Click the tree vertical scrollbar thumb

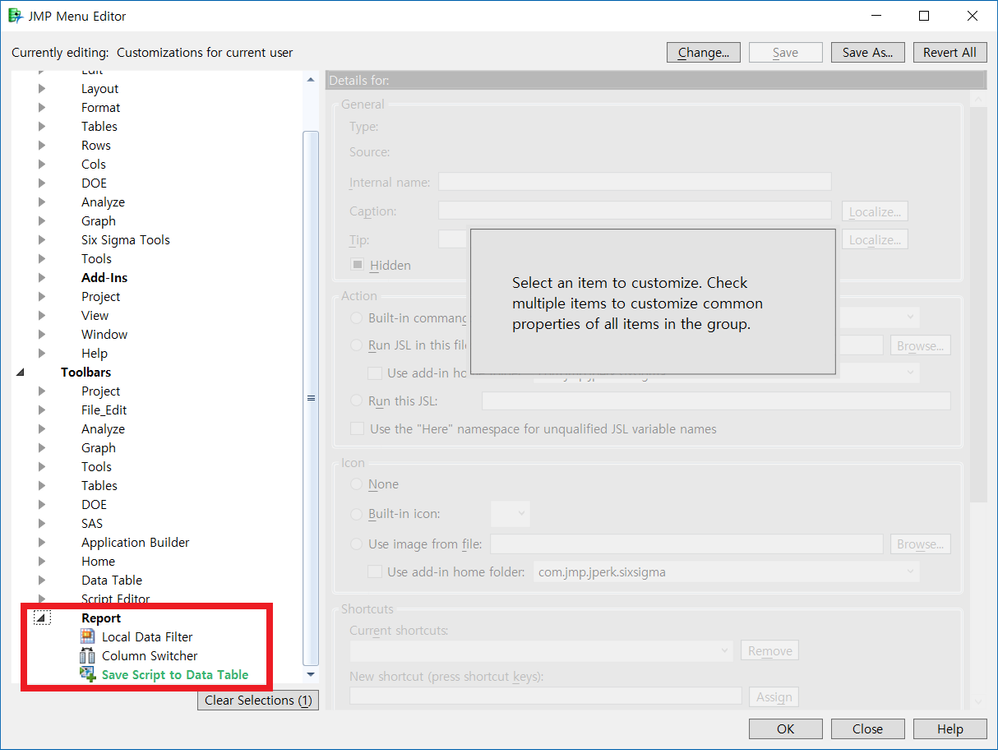coord(311,398)
